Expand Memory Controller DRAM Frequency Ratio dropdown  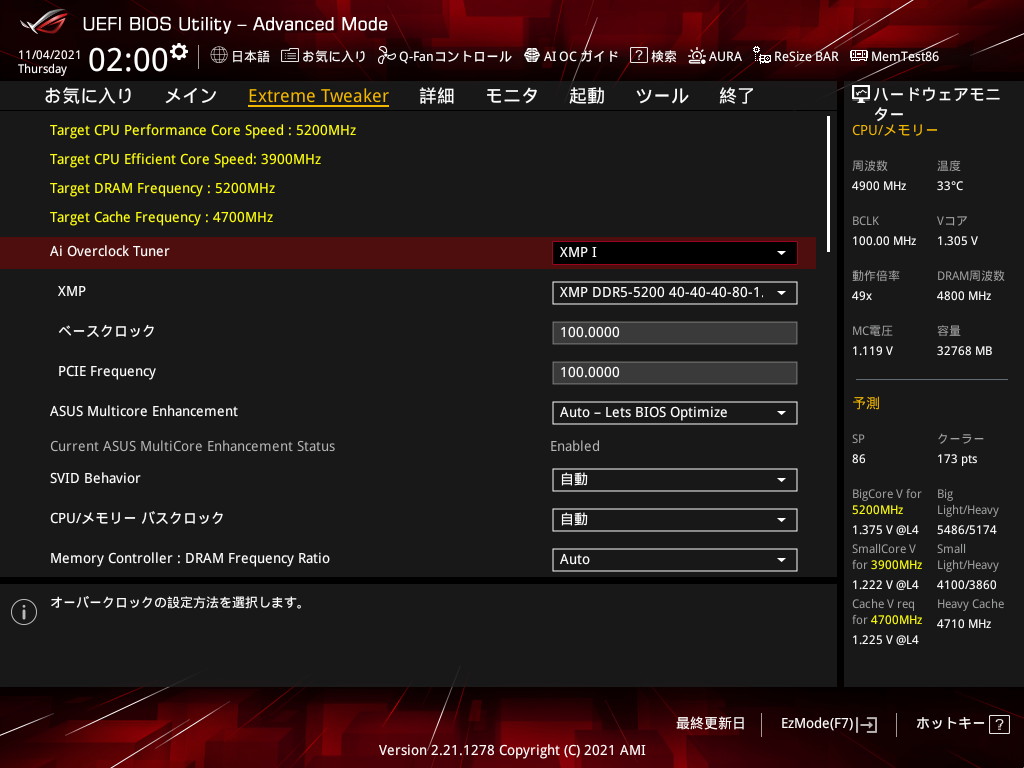point(674,560)
